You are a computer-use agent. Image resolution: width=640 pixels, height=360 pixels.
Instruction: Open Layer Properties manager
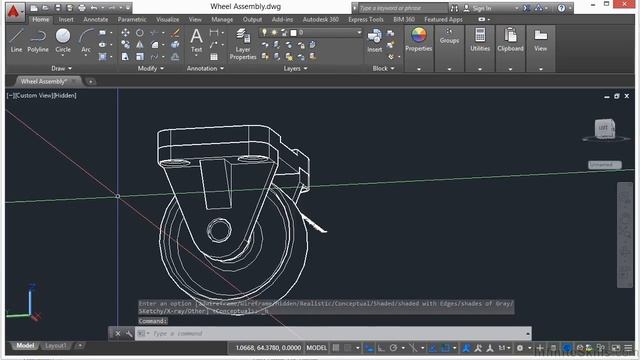click(x=243, y=44)
